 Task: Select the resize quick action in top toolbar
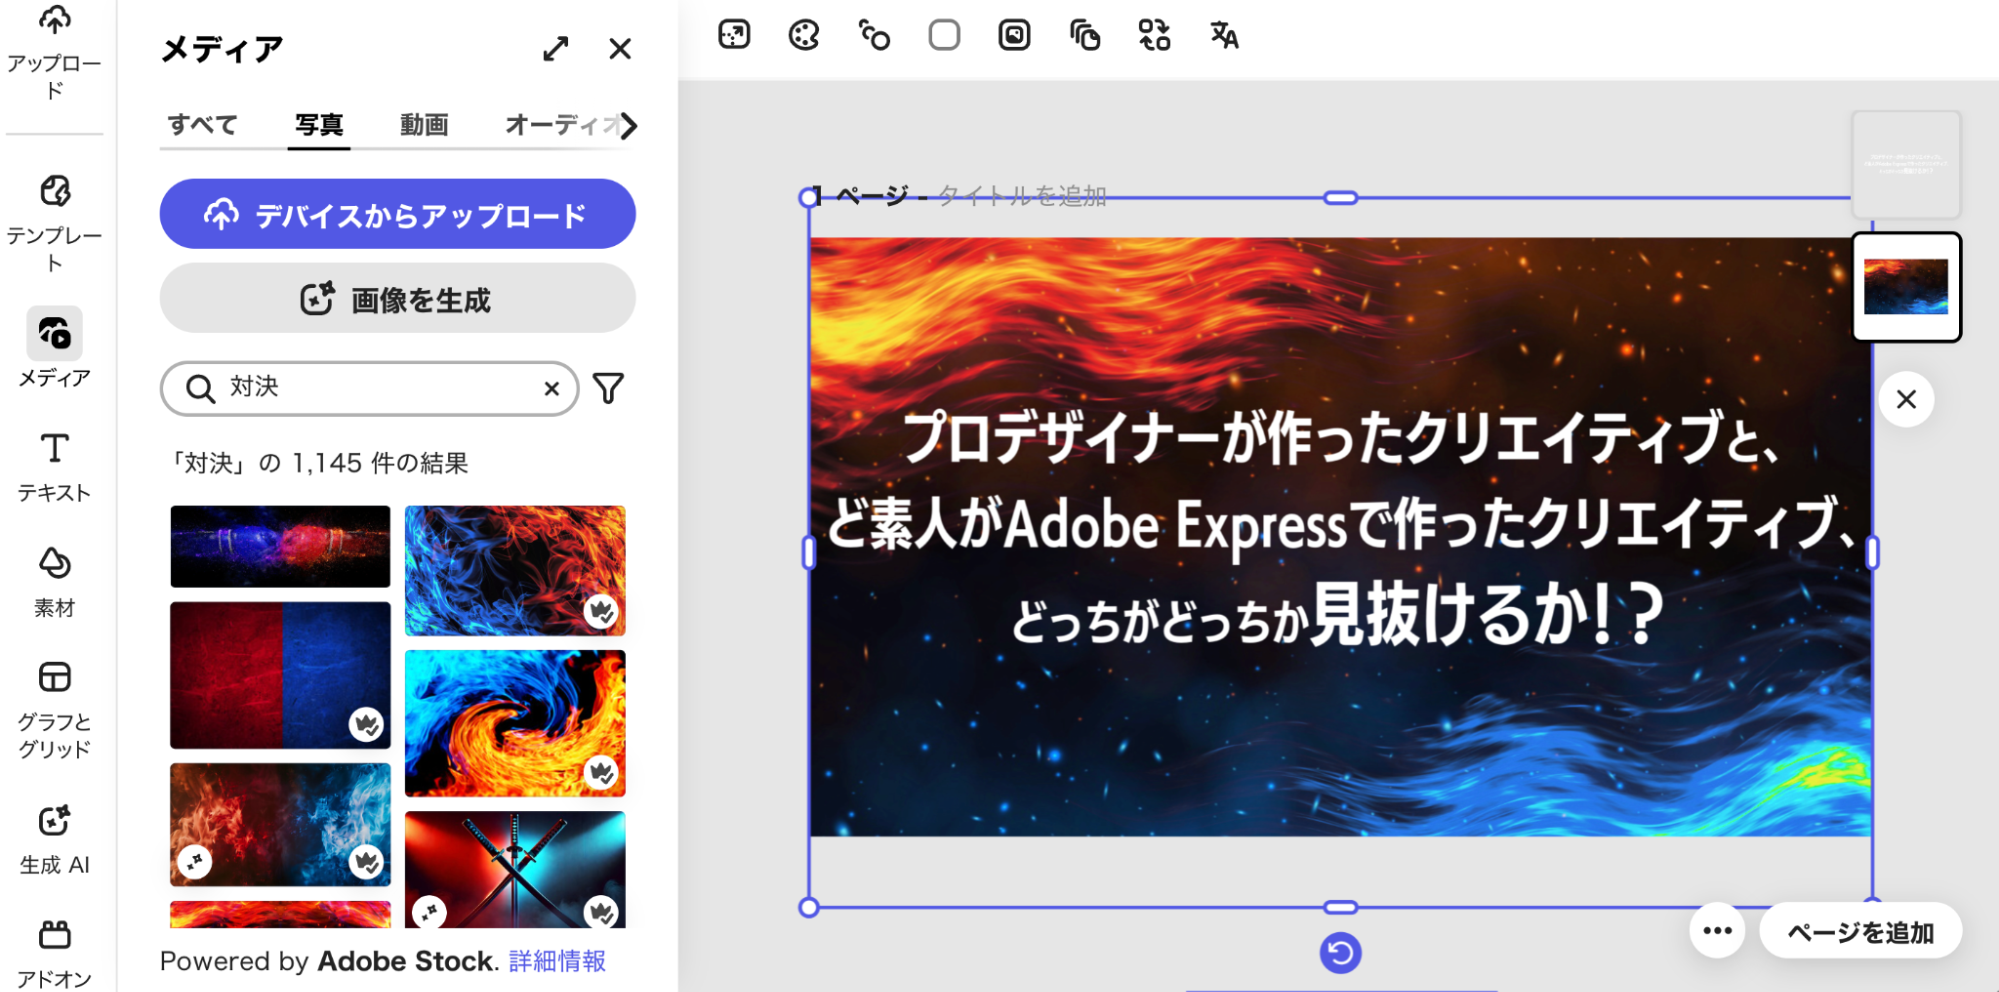735,36
